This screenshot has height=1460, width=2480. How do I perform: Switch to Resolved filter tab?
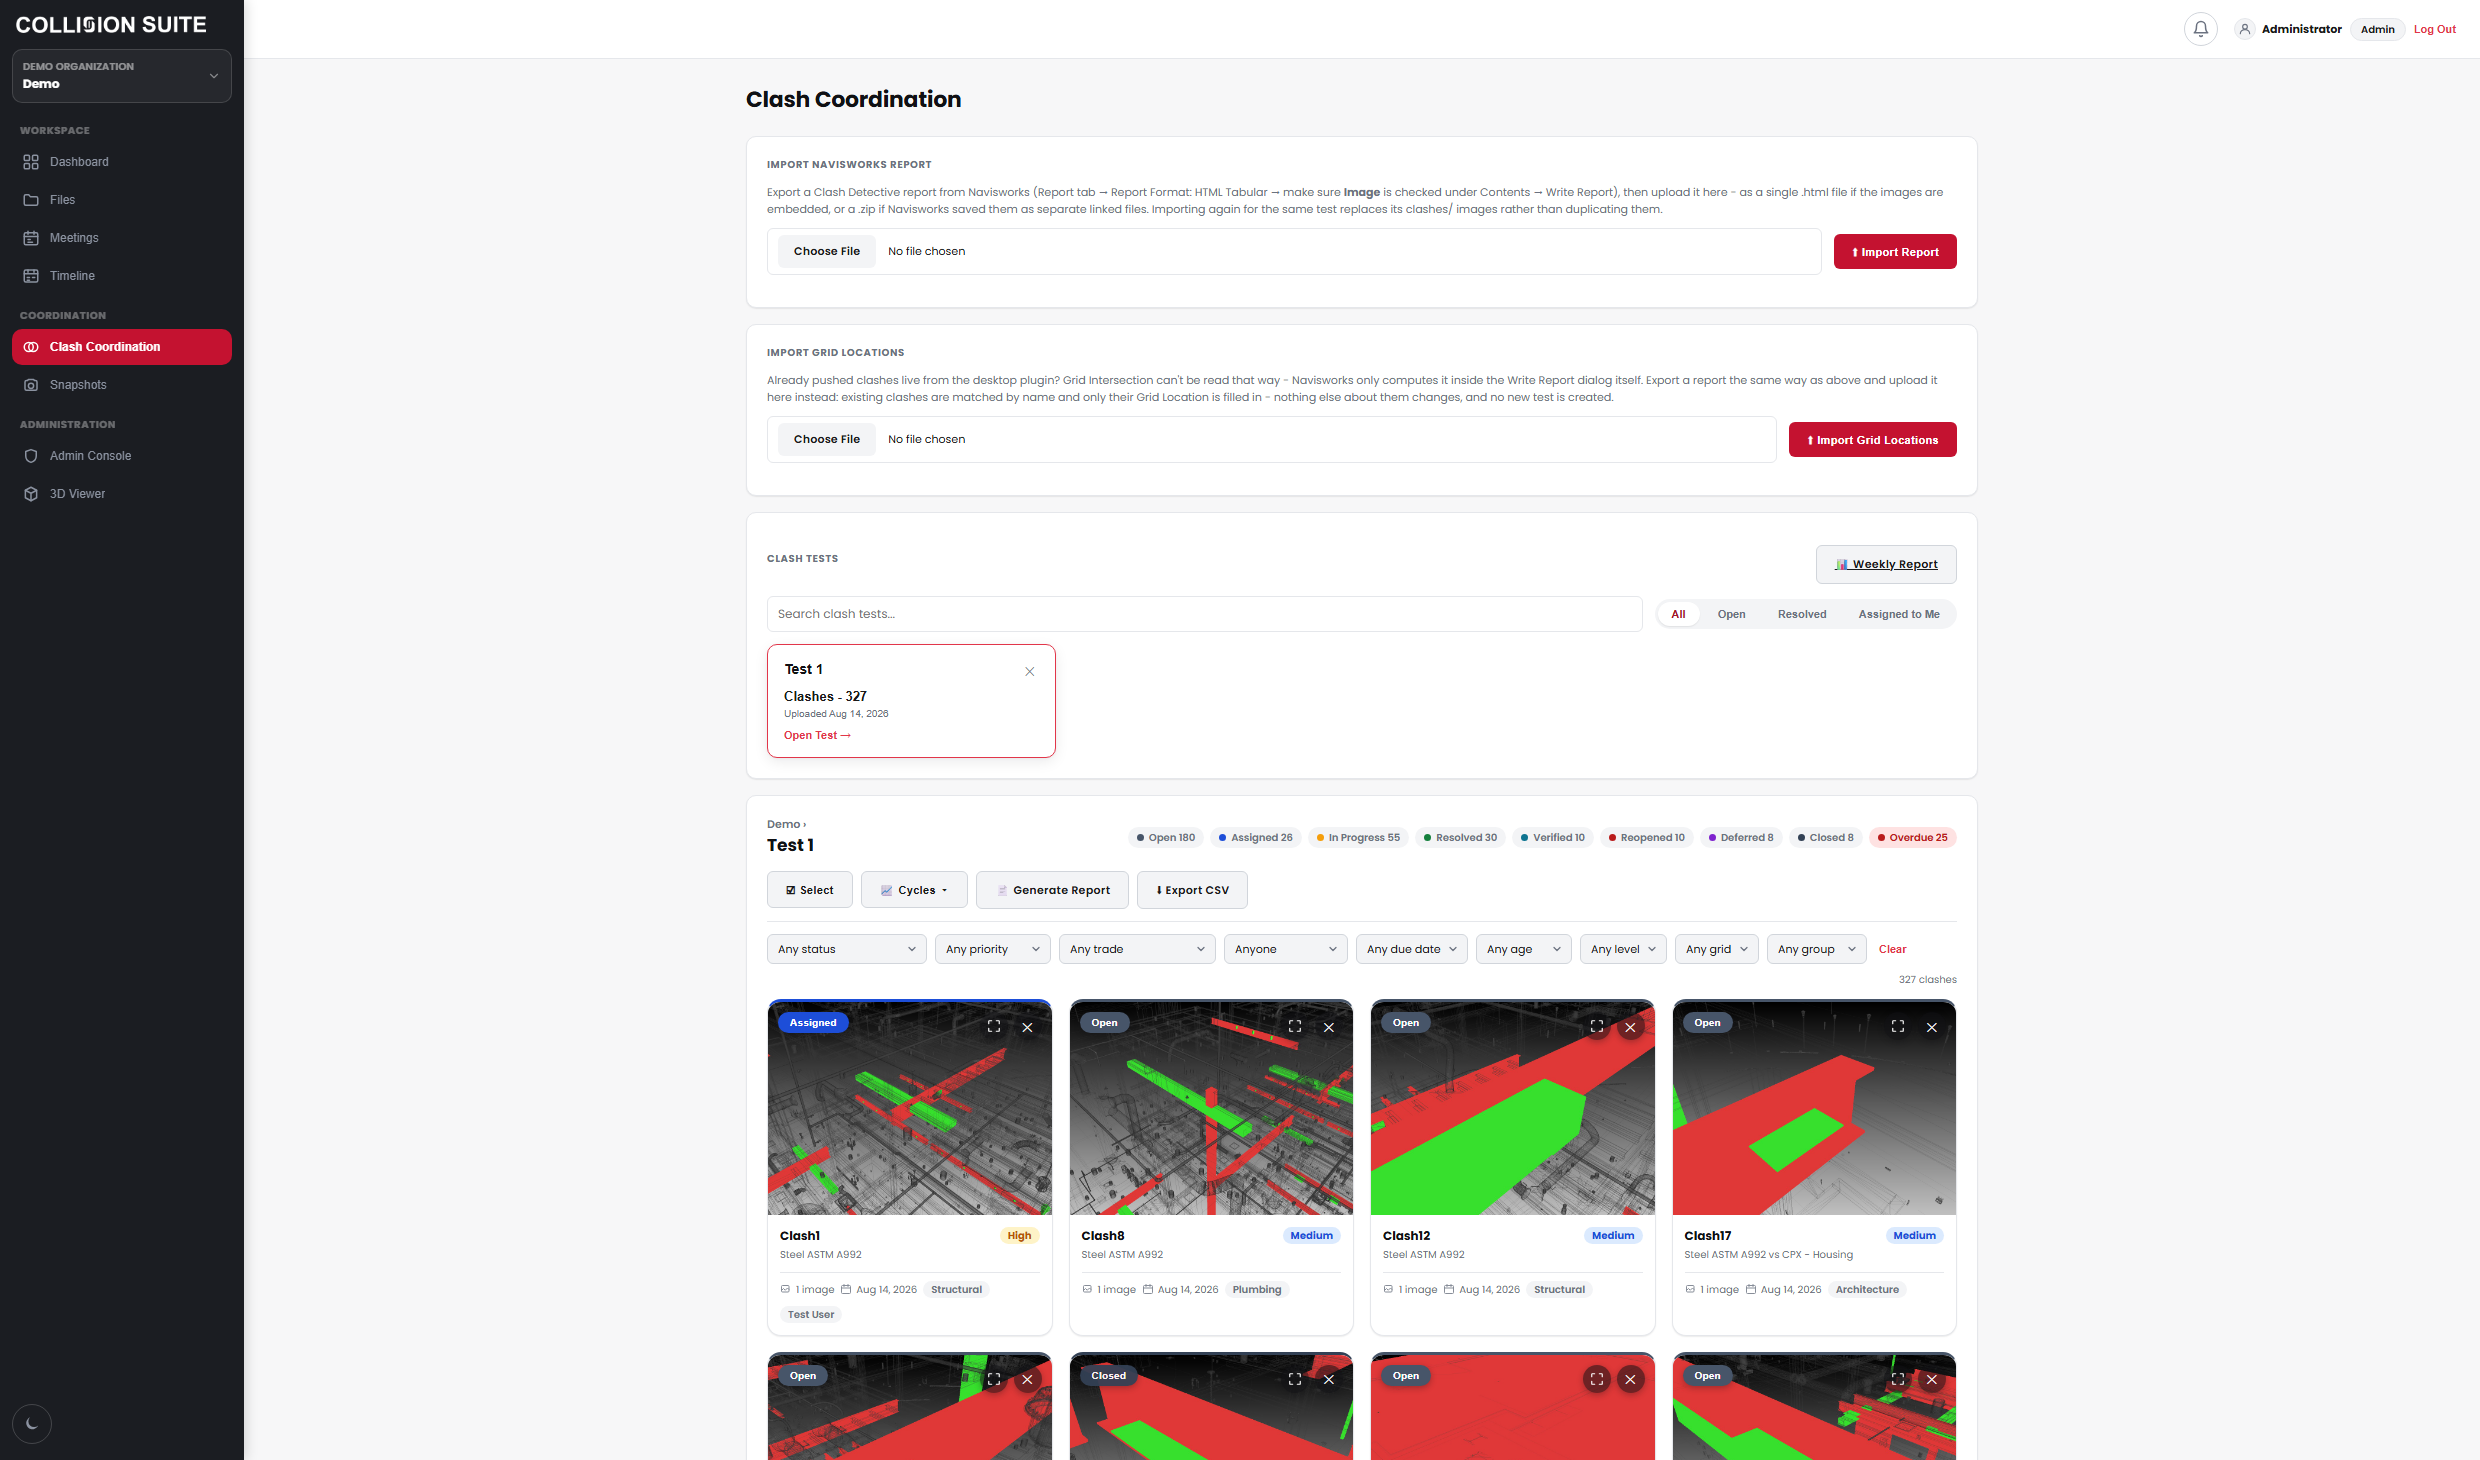pyautogui.click(x=1802, y=614)
